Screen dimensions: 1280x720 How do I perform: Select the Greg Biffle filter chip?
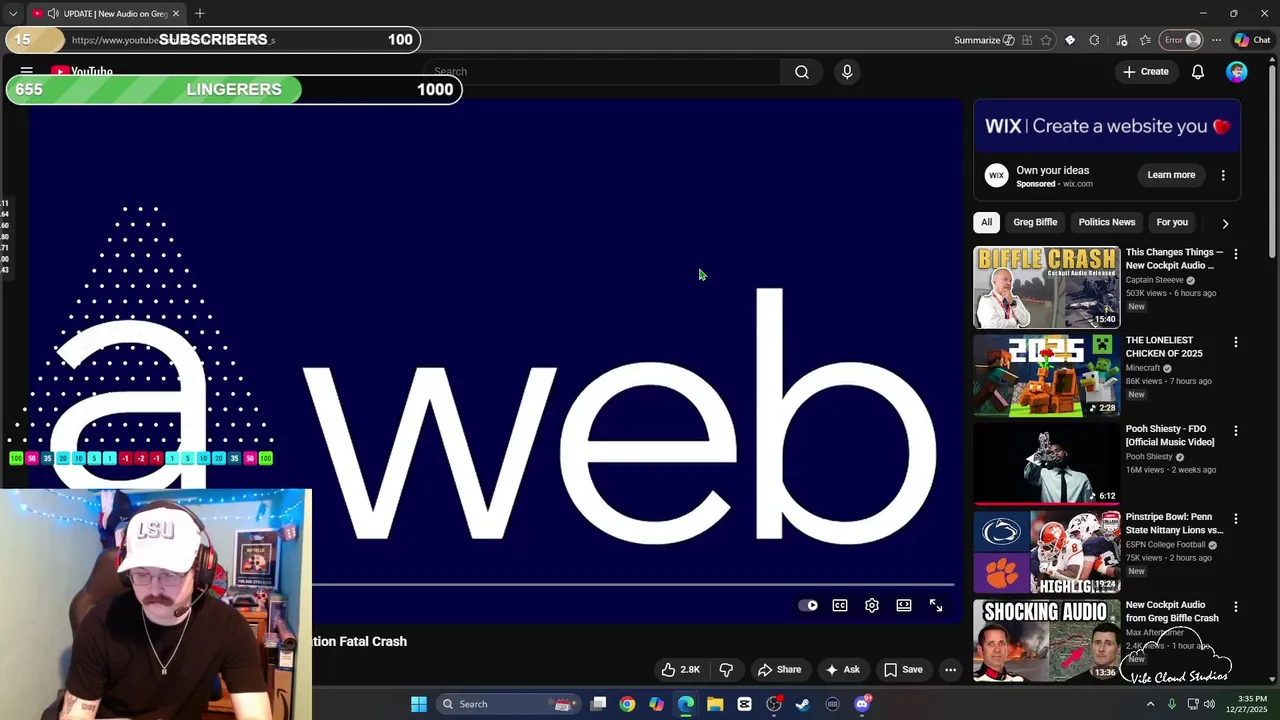[x=1035, y=223]
